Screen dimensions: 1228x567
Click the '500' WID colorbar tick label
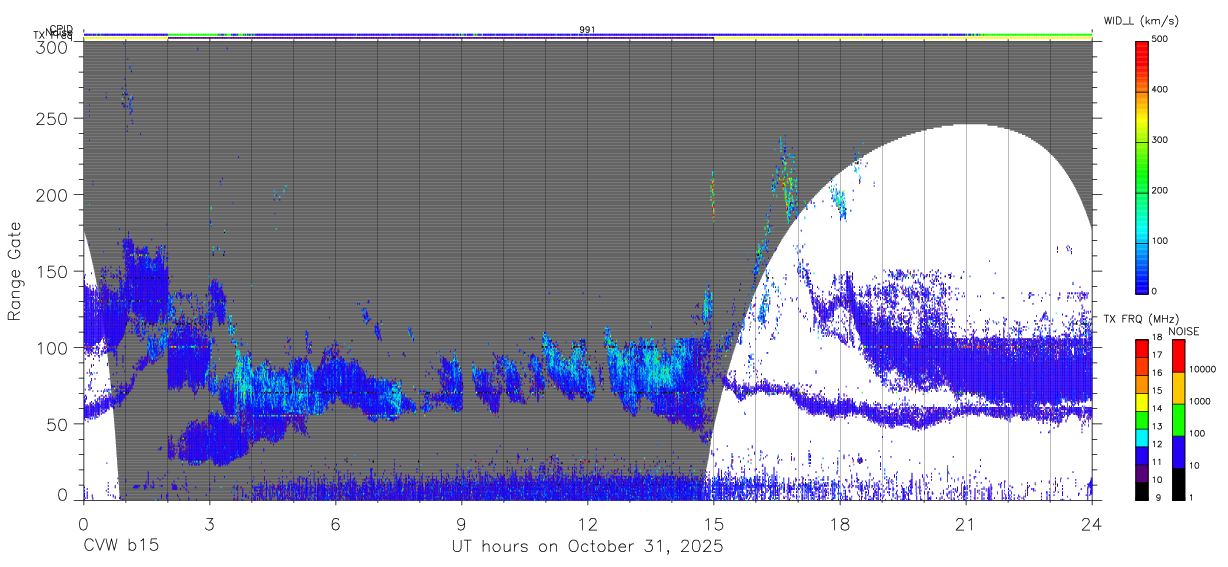point(1160,40)
